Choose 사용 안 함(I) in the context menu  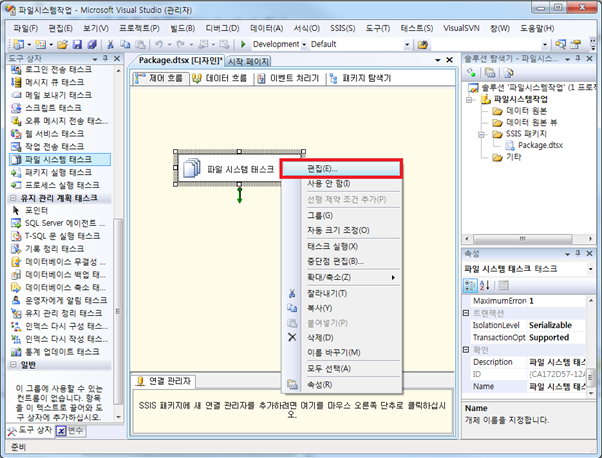tap(342, 184)
